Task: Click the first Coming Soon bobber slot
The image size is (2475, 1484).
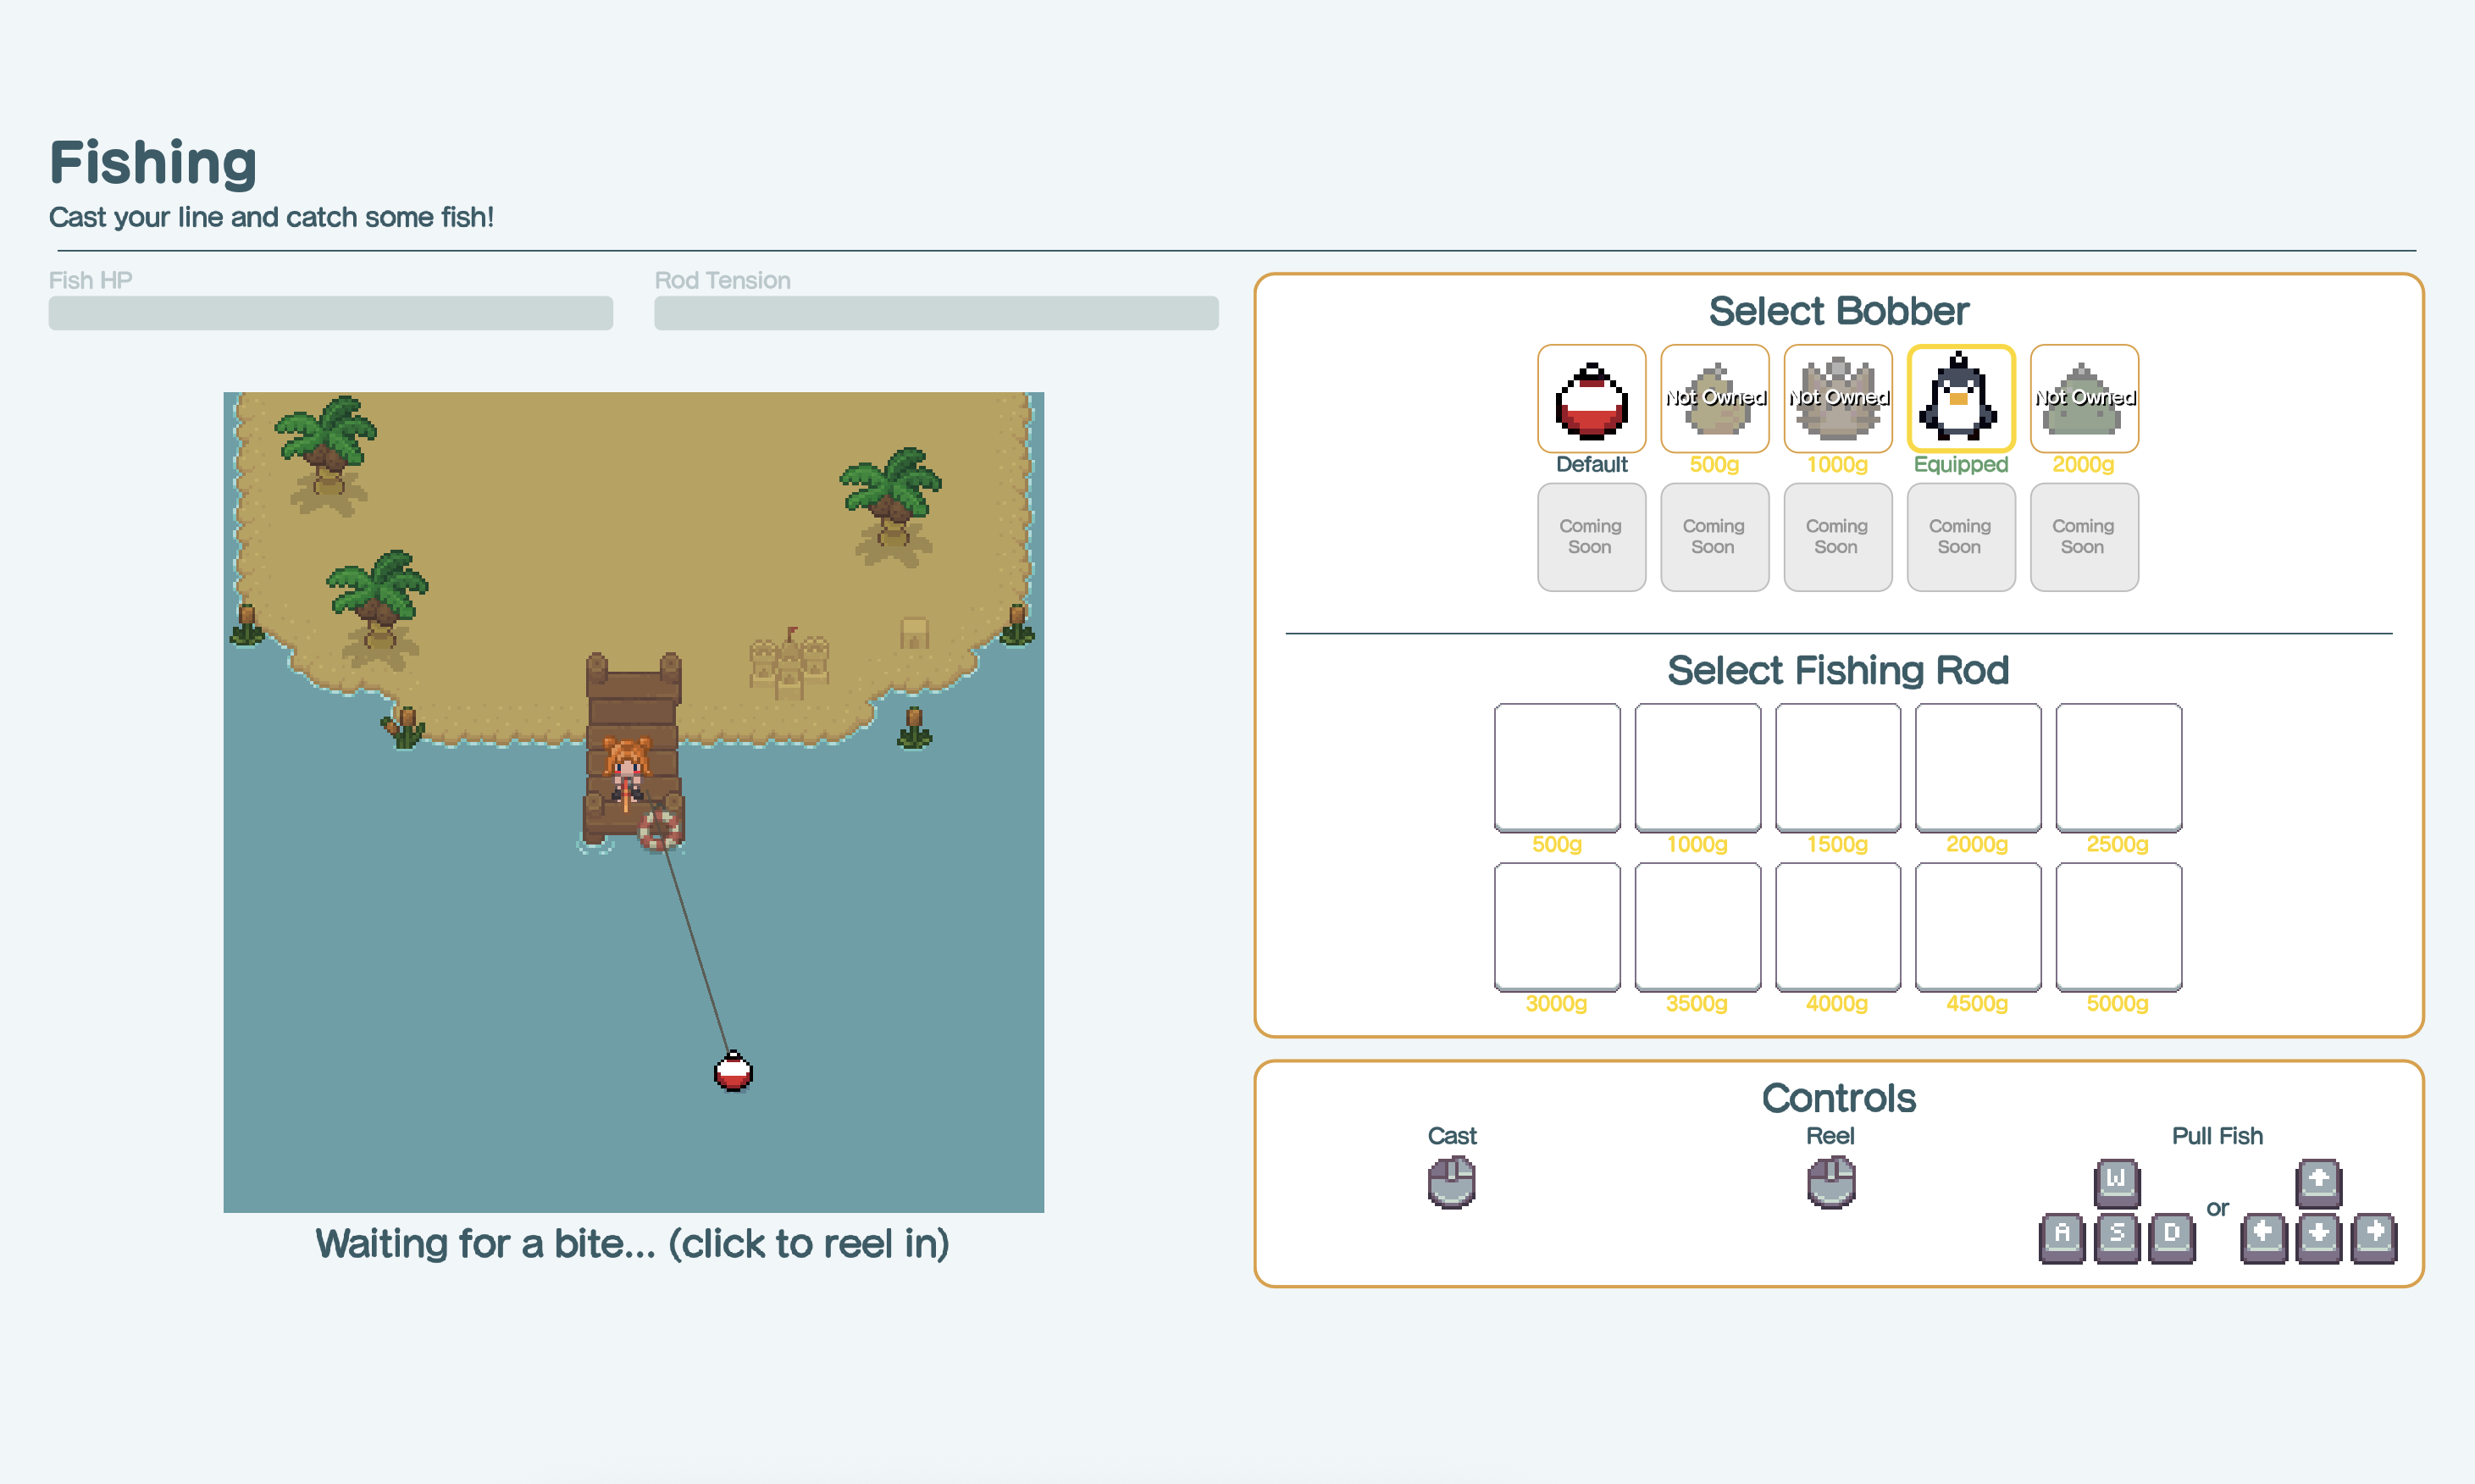Action: (1591, 537)
